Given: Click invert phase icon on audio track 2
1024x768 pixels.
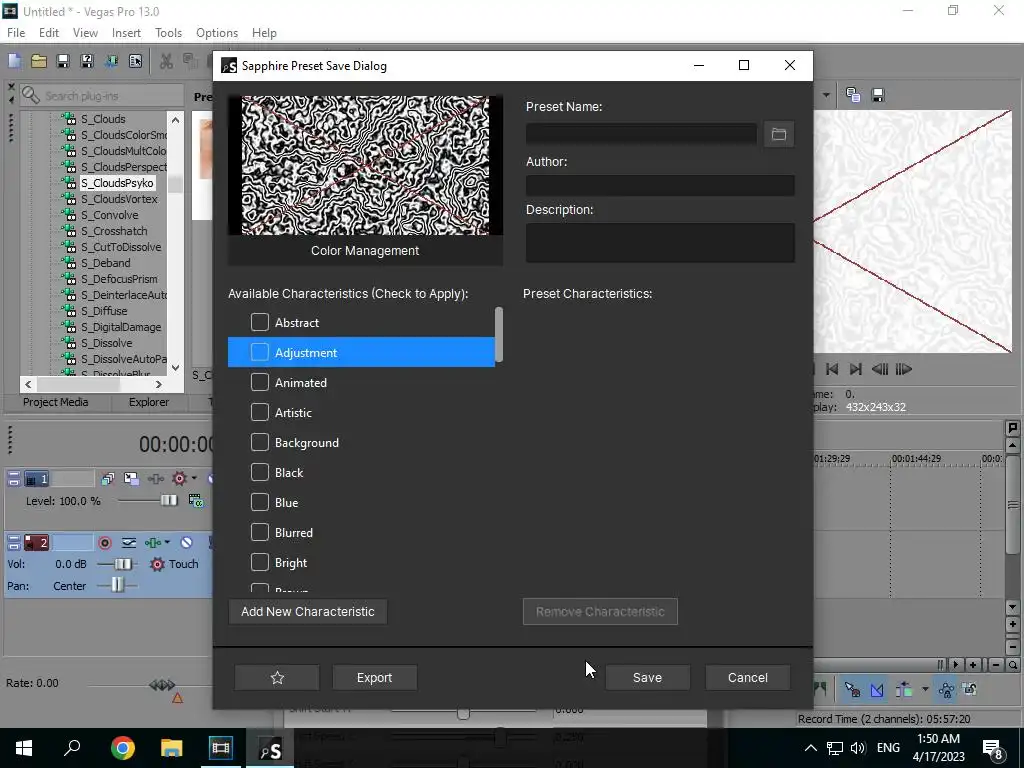Looking at the screenshot, I should click(x=129, y=543).
